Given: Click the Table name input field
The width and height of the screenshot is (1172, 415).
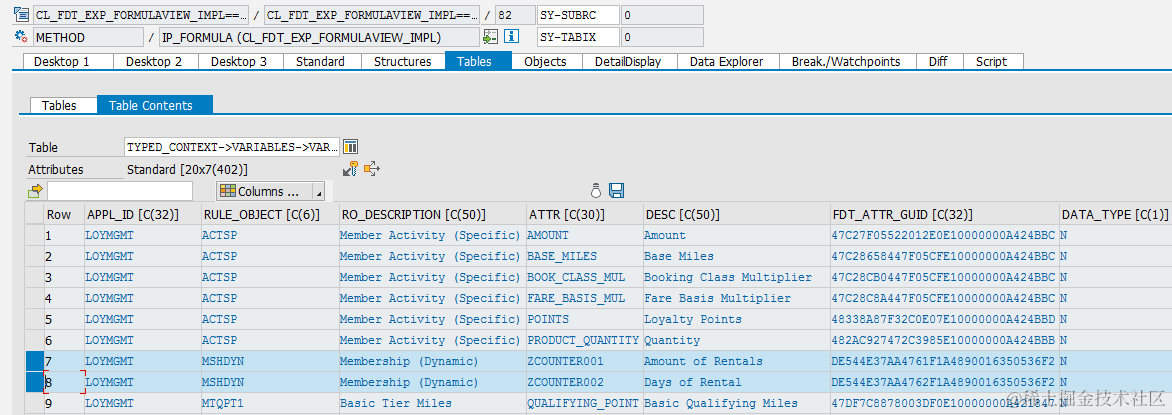Looking at the screenshot, I should (232, 147).
